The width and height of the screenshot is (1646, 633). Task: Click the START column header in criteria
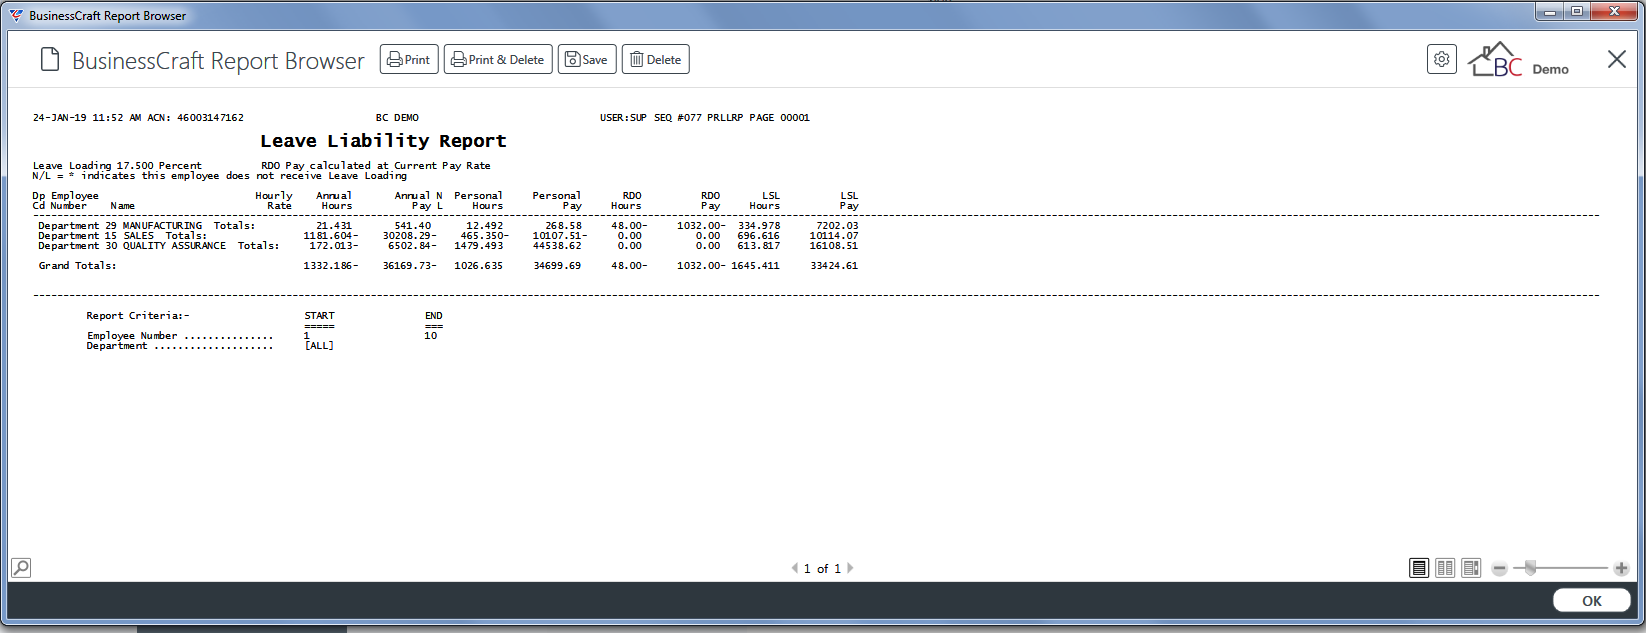coord(320,316)
